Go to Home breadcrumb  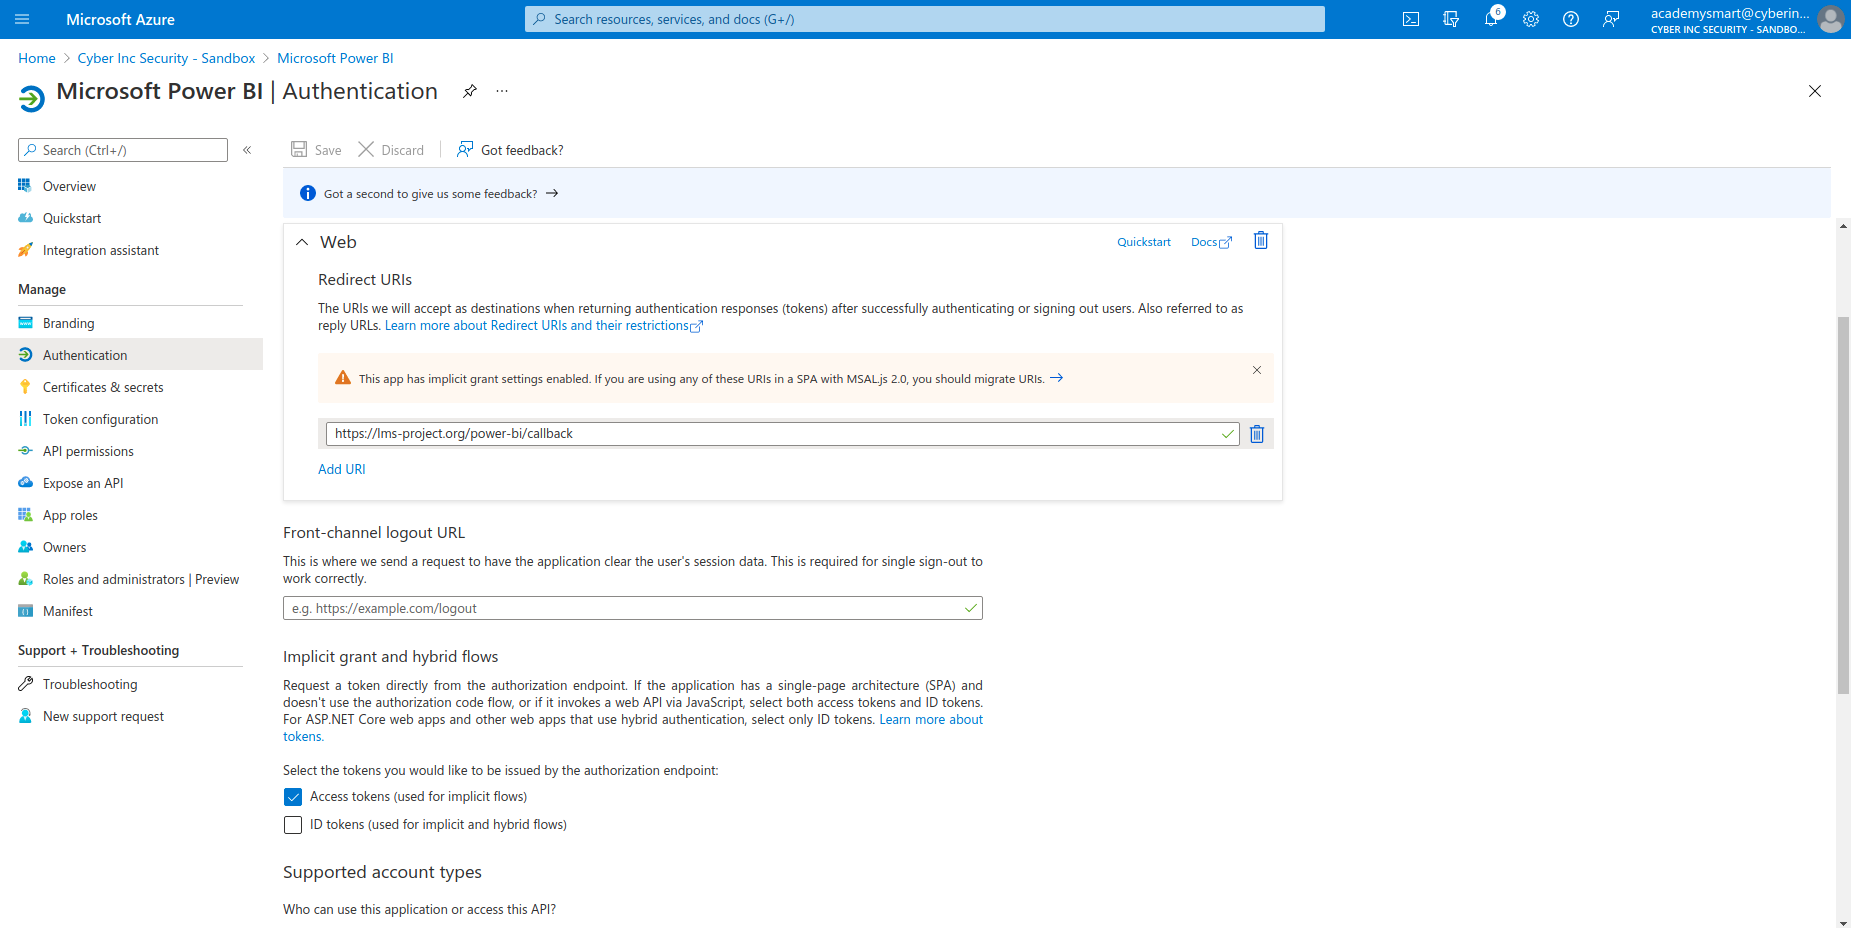(37, 58)
